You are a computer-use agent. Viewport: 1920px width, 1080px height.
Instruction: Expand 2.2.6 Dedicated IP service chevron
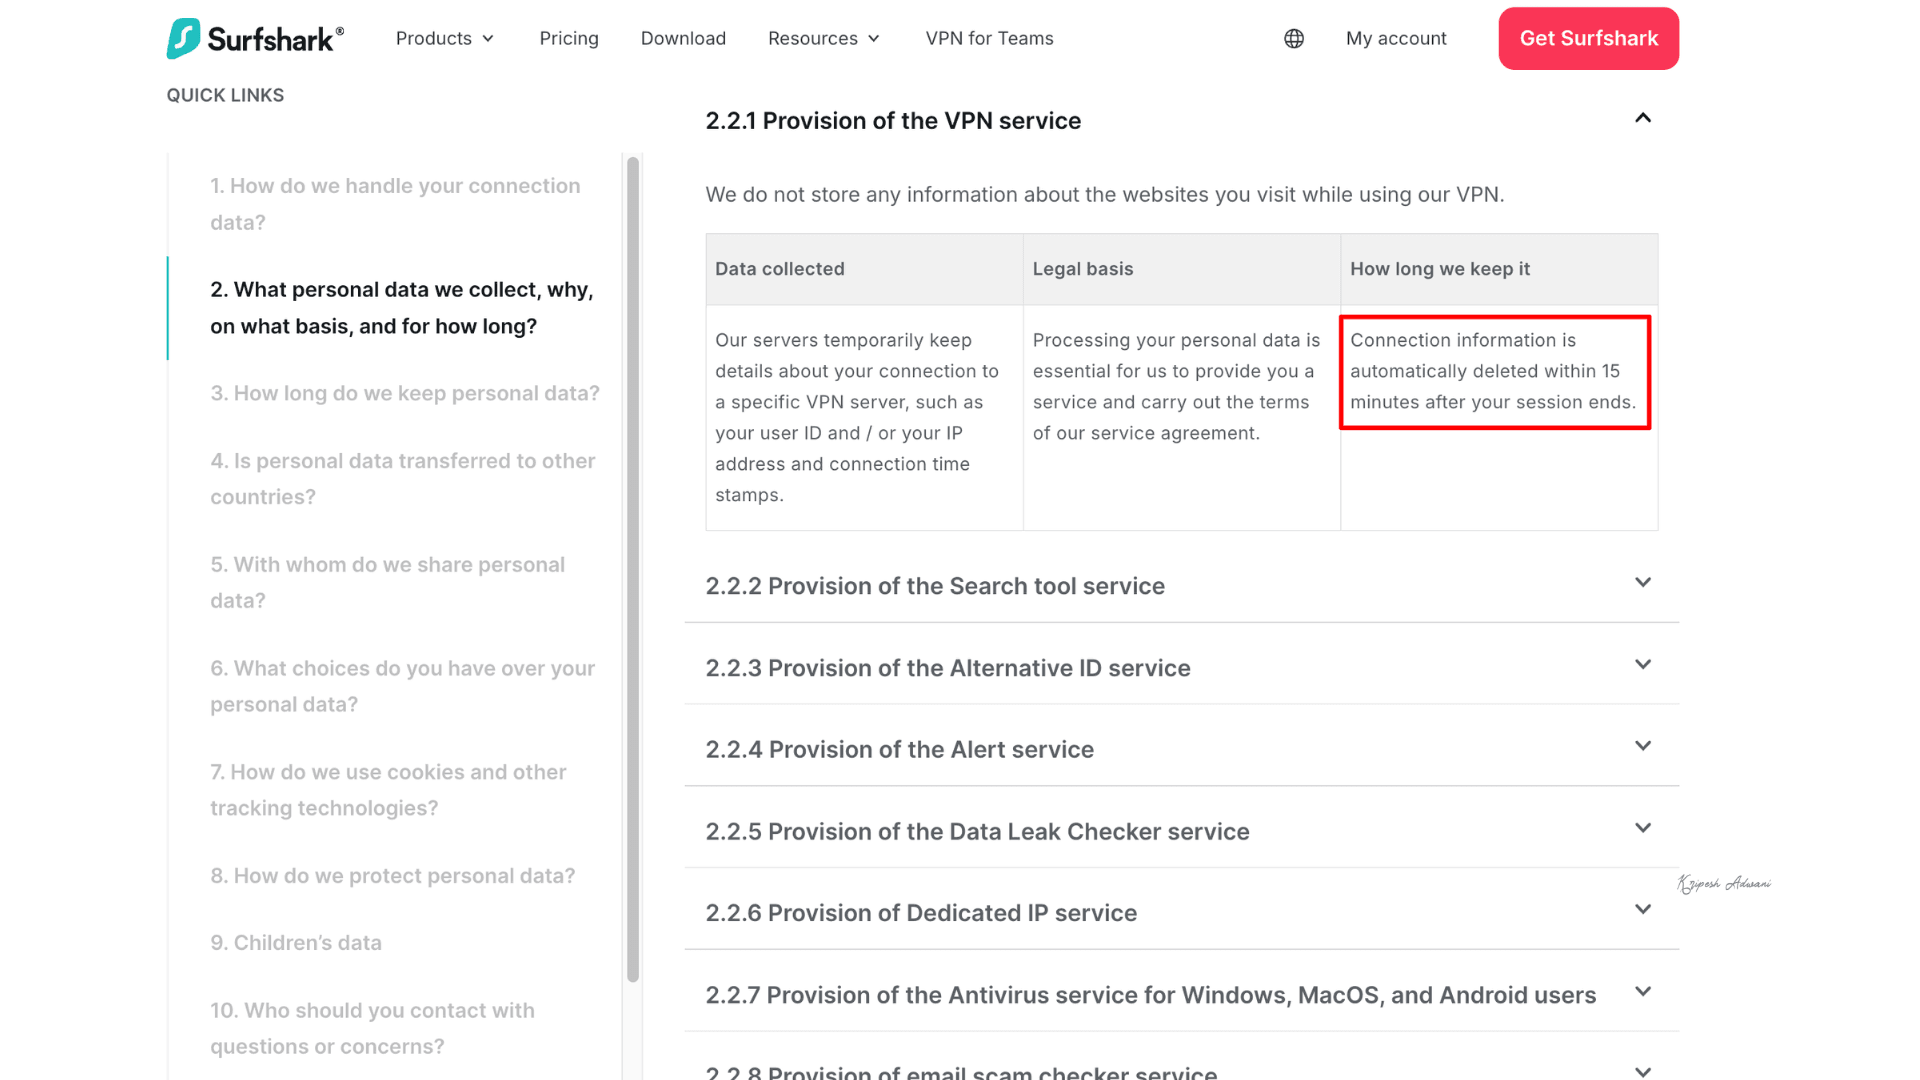1643,910
